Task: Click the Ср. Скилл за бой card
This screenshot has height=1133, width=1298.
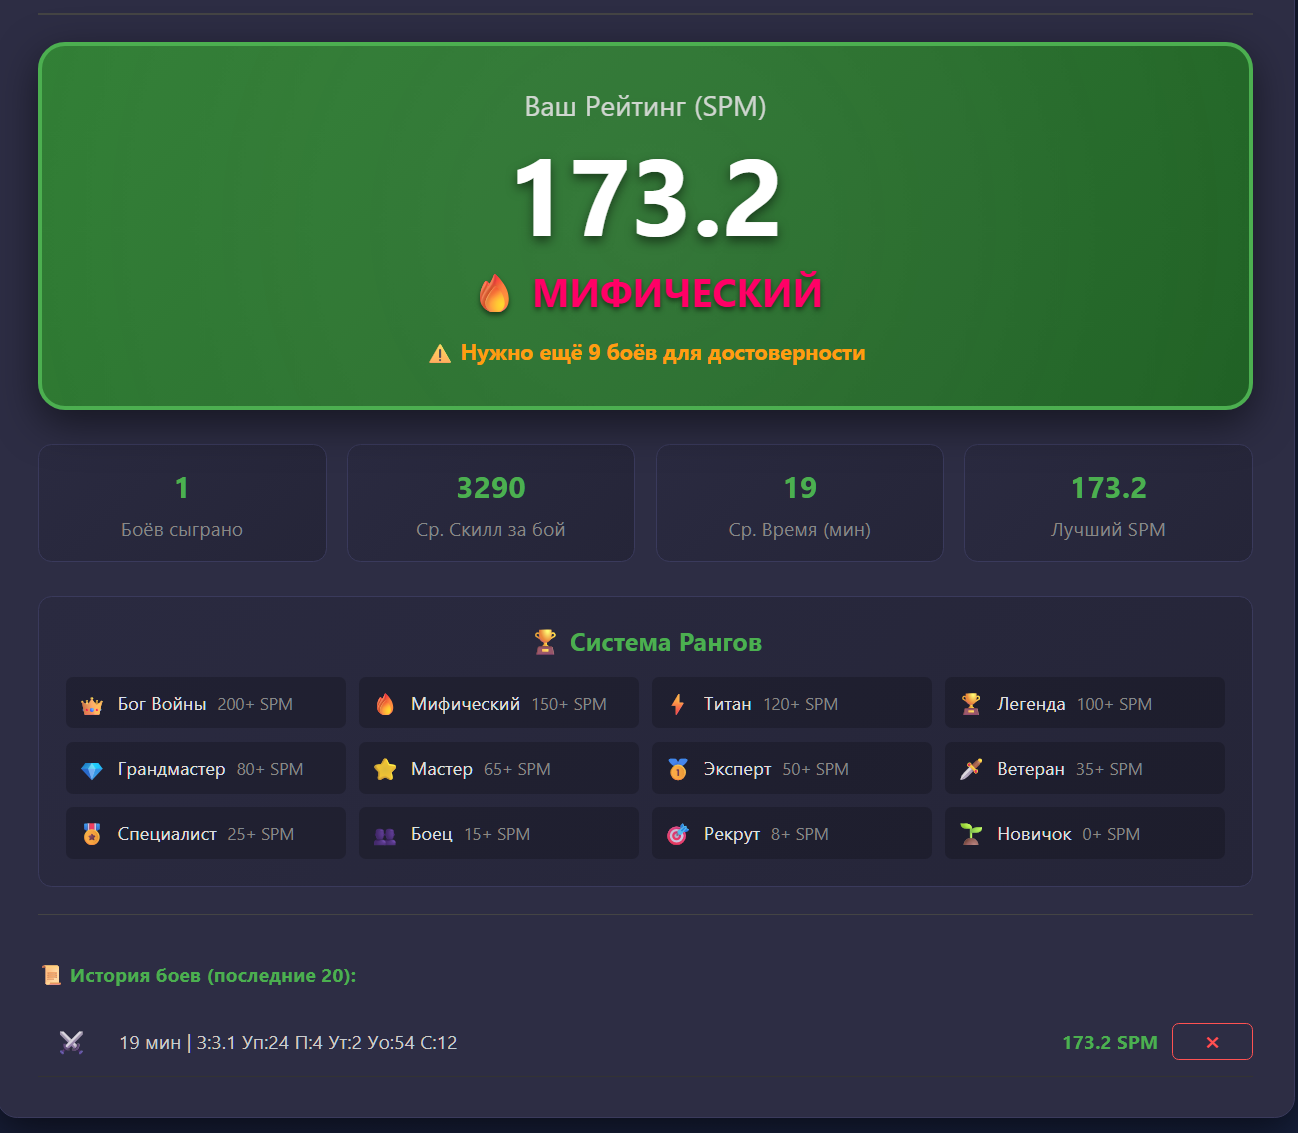Action: click(491, 503)
